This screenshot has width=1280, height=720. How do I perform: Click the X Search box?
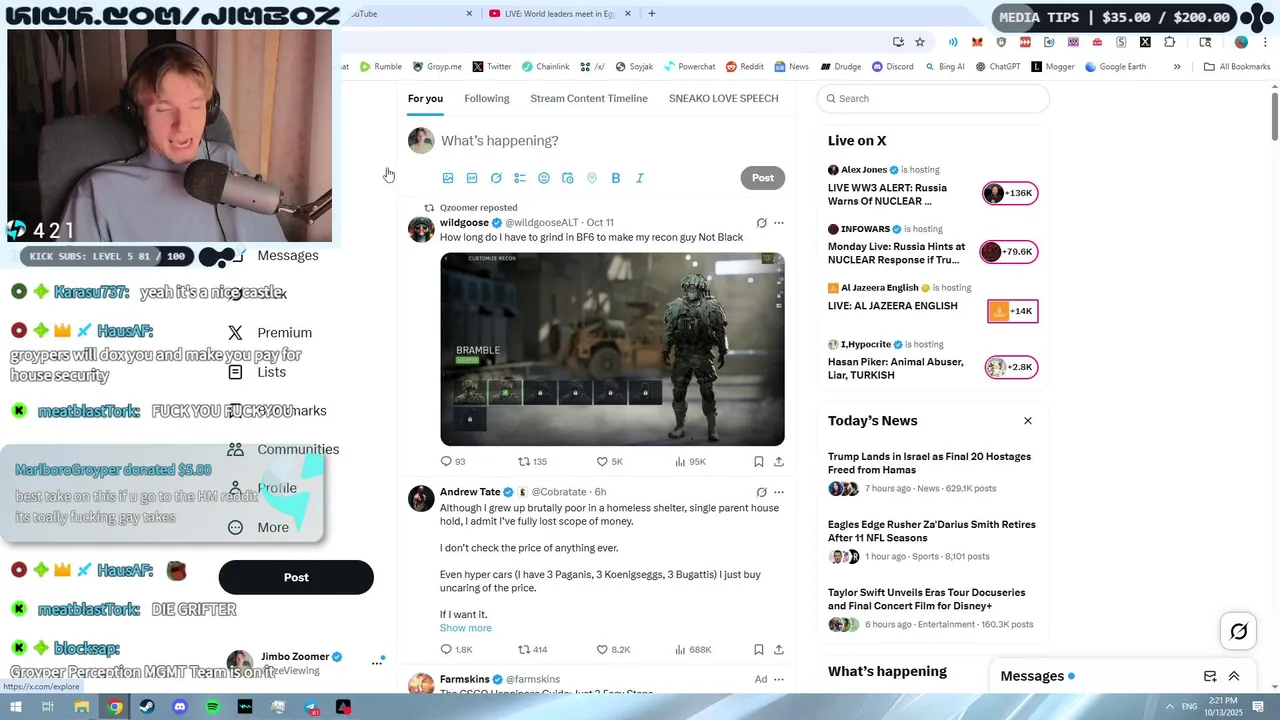click(933, 98)
